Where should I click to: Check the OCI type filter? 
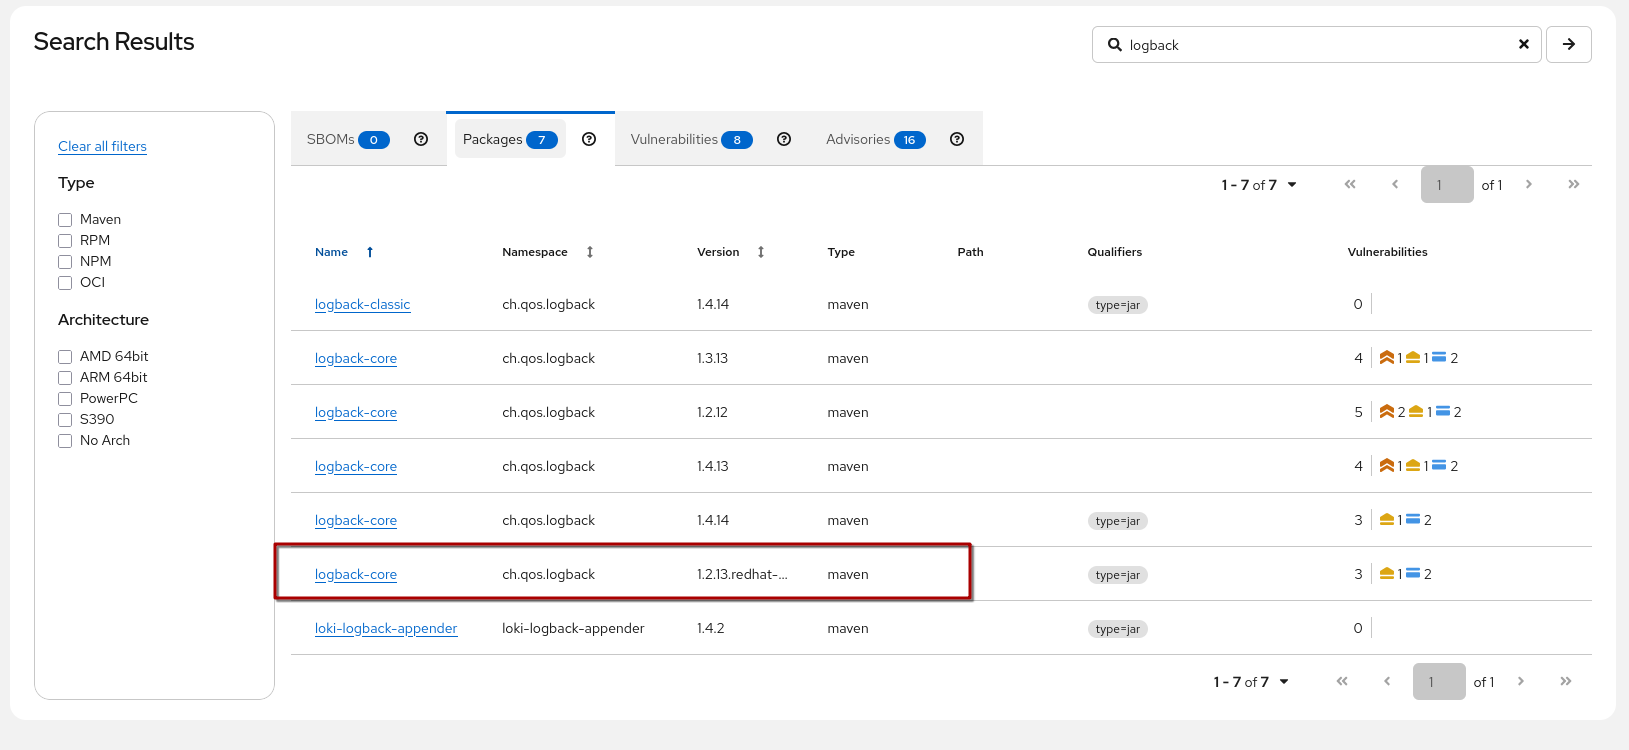pyautogui.click(x=65, y=283)
